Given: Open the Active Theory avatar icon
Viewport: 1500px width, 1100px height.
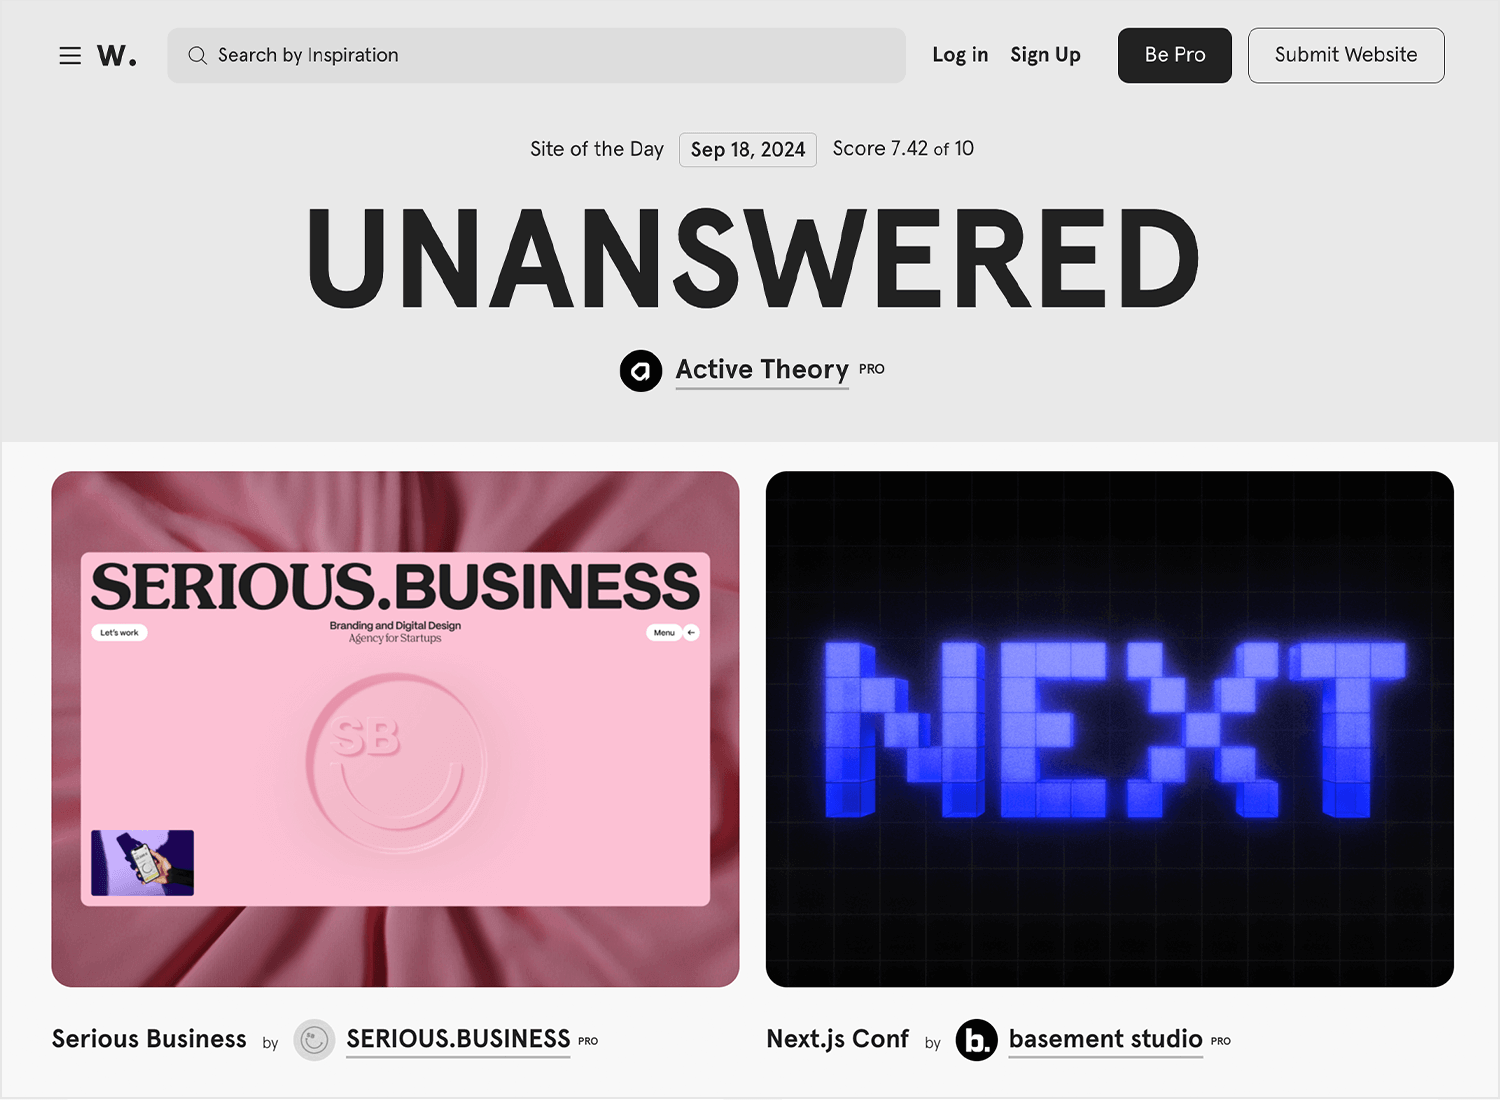Looking at the screenshot, I should (641, 371).
